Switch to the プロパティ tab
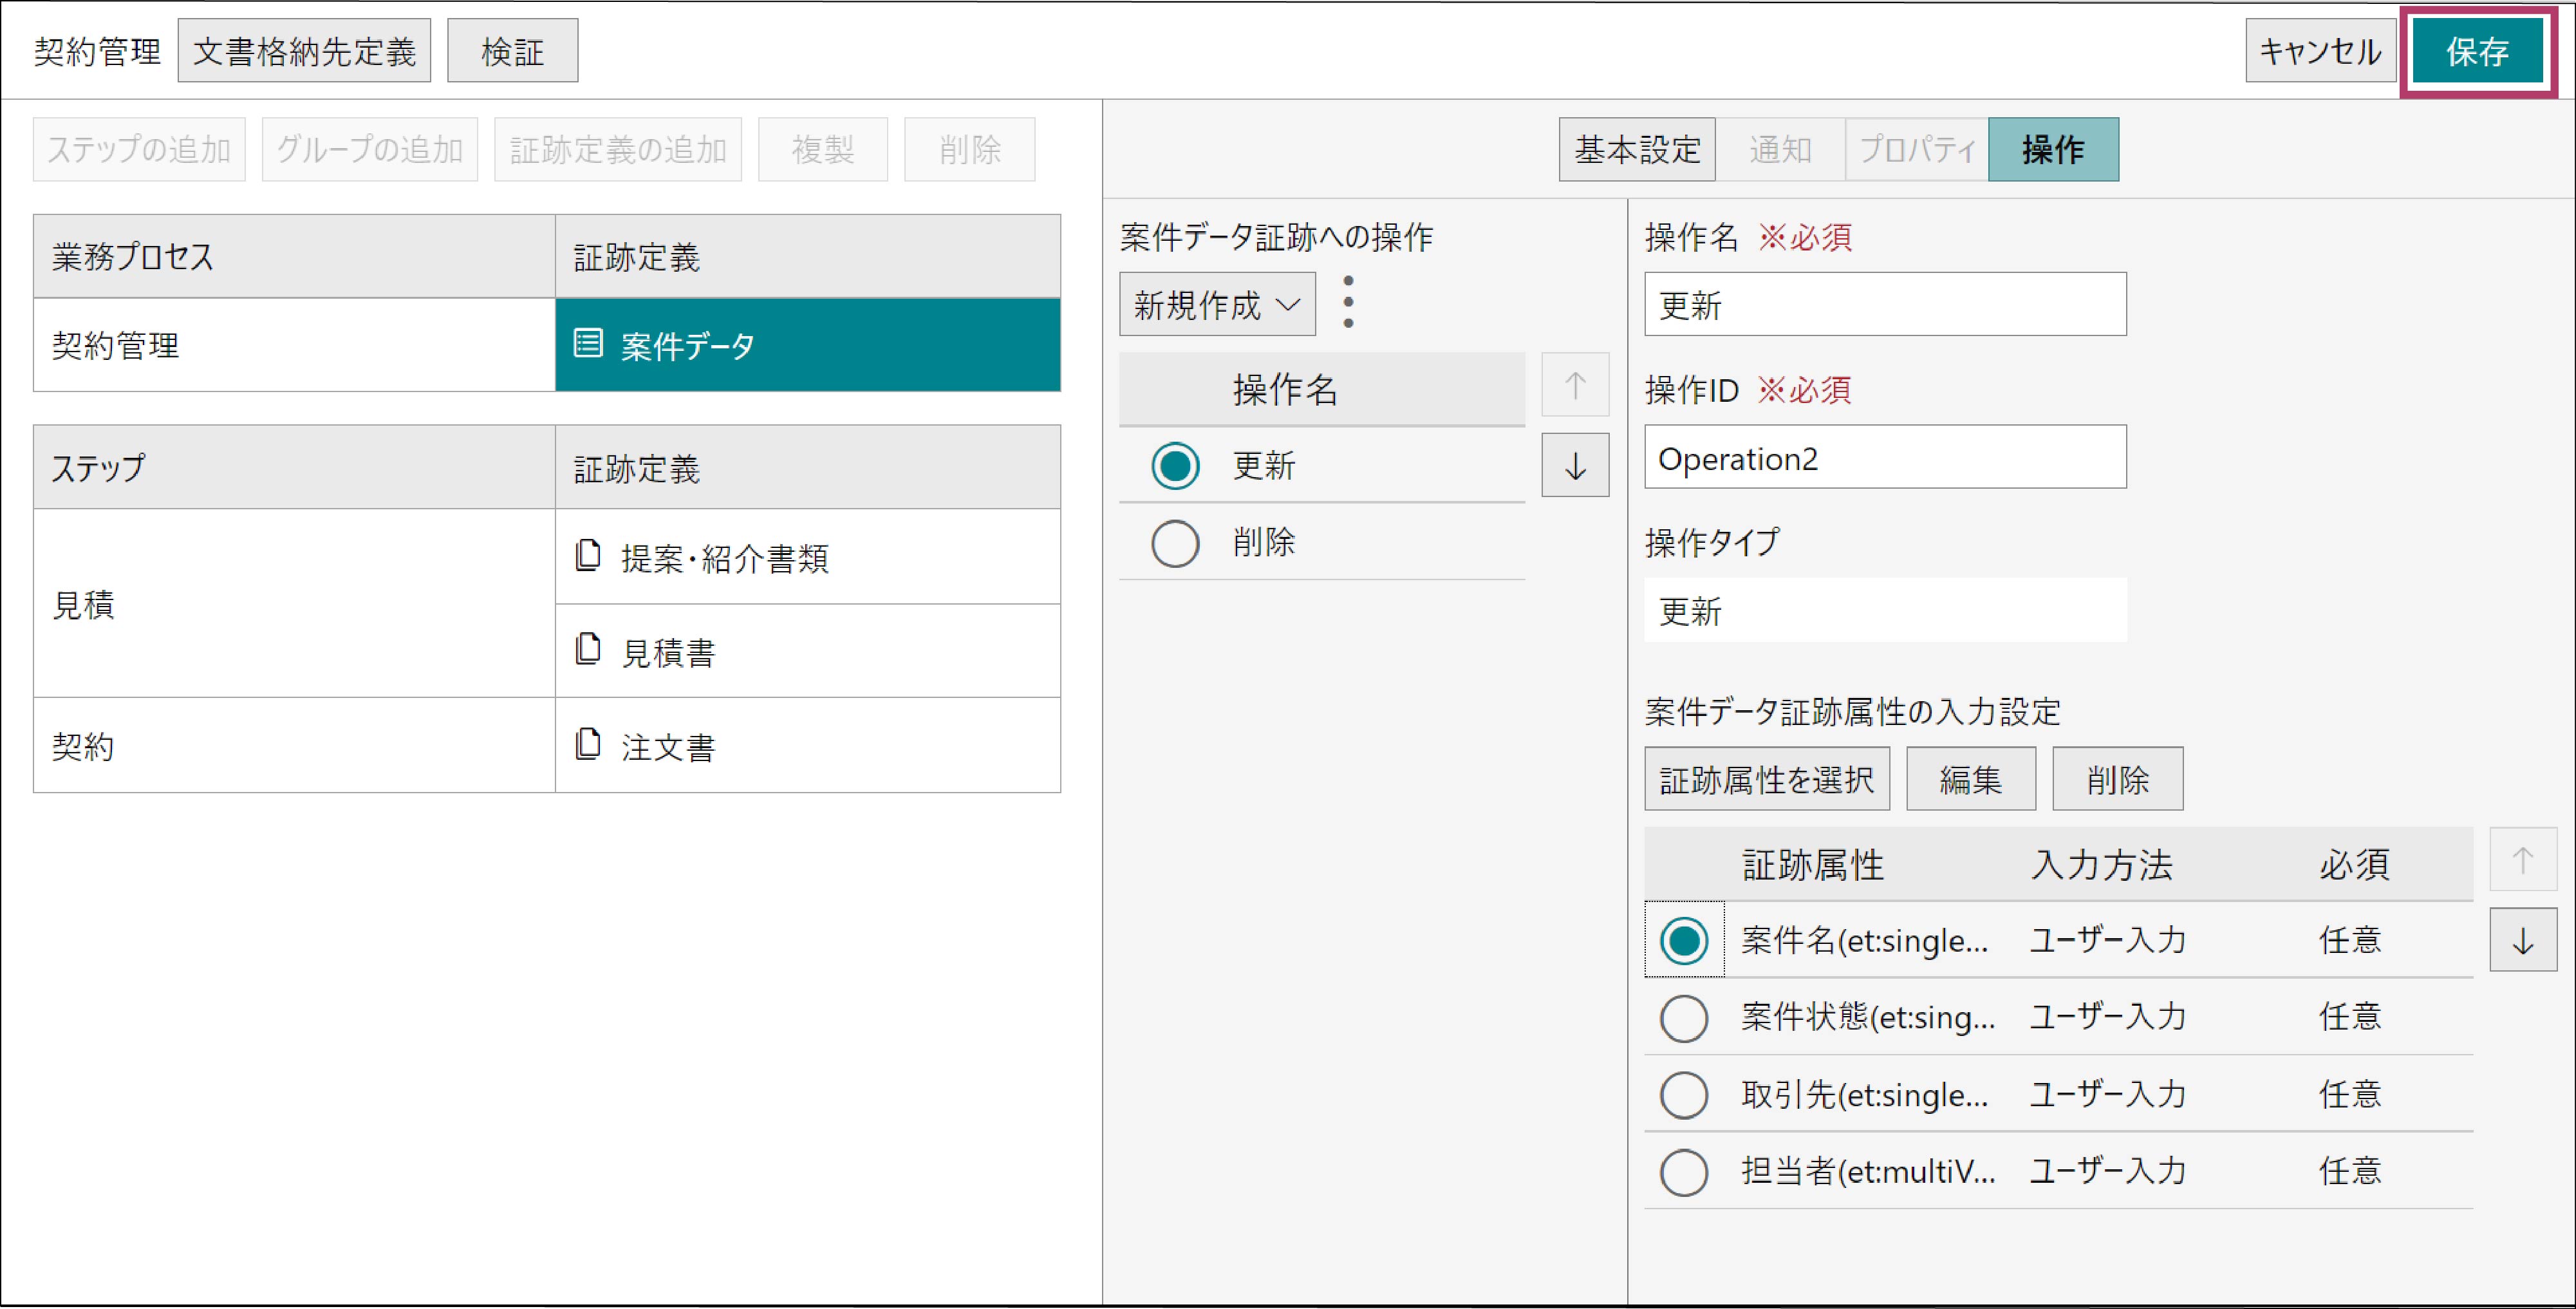The height and width of the screenshot is (1309, 2576). (1917, 150)
